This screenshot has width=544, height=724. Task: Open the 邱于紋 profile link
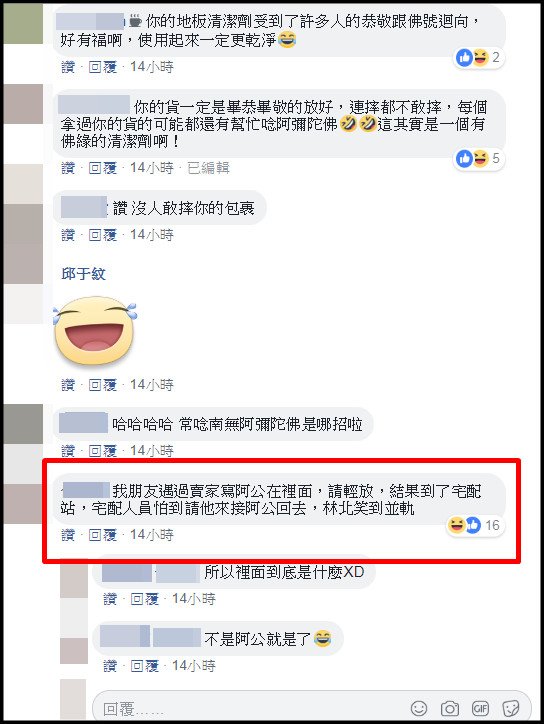[83, 274]
